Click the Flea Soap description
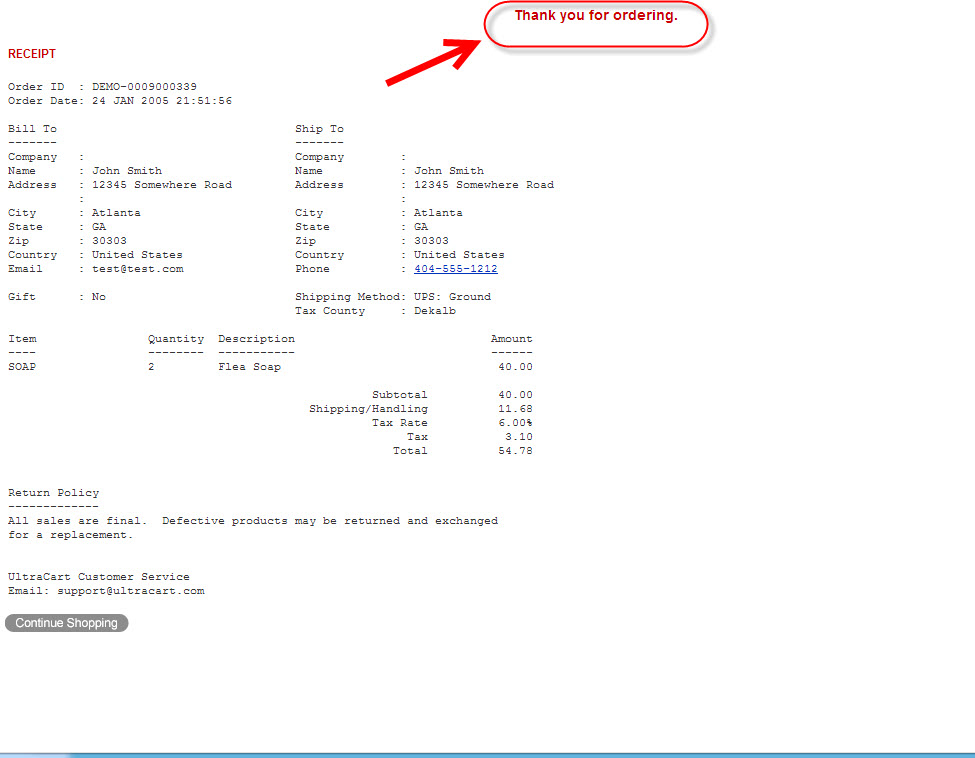 (x=249, y=367)
